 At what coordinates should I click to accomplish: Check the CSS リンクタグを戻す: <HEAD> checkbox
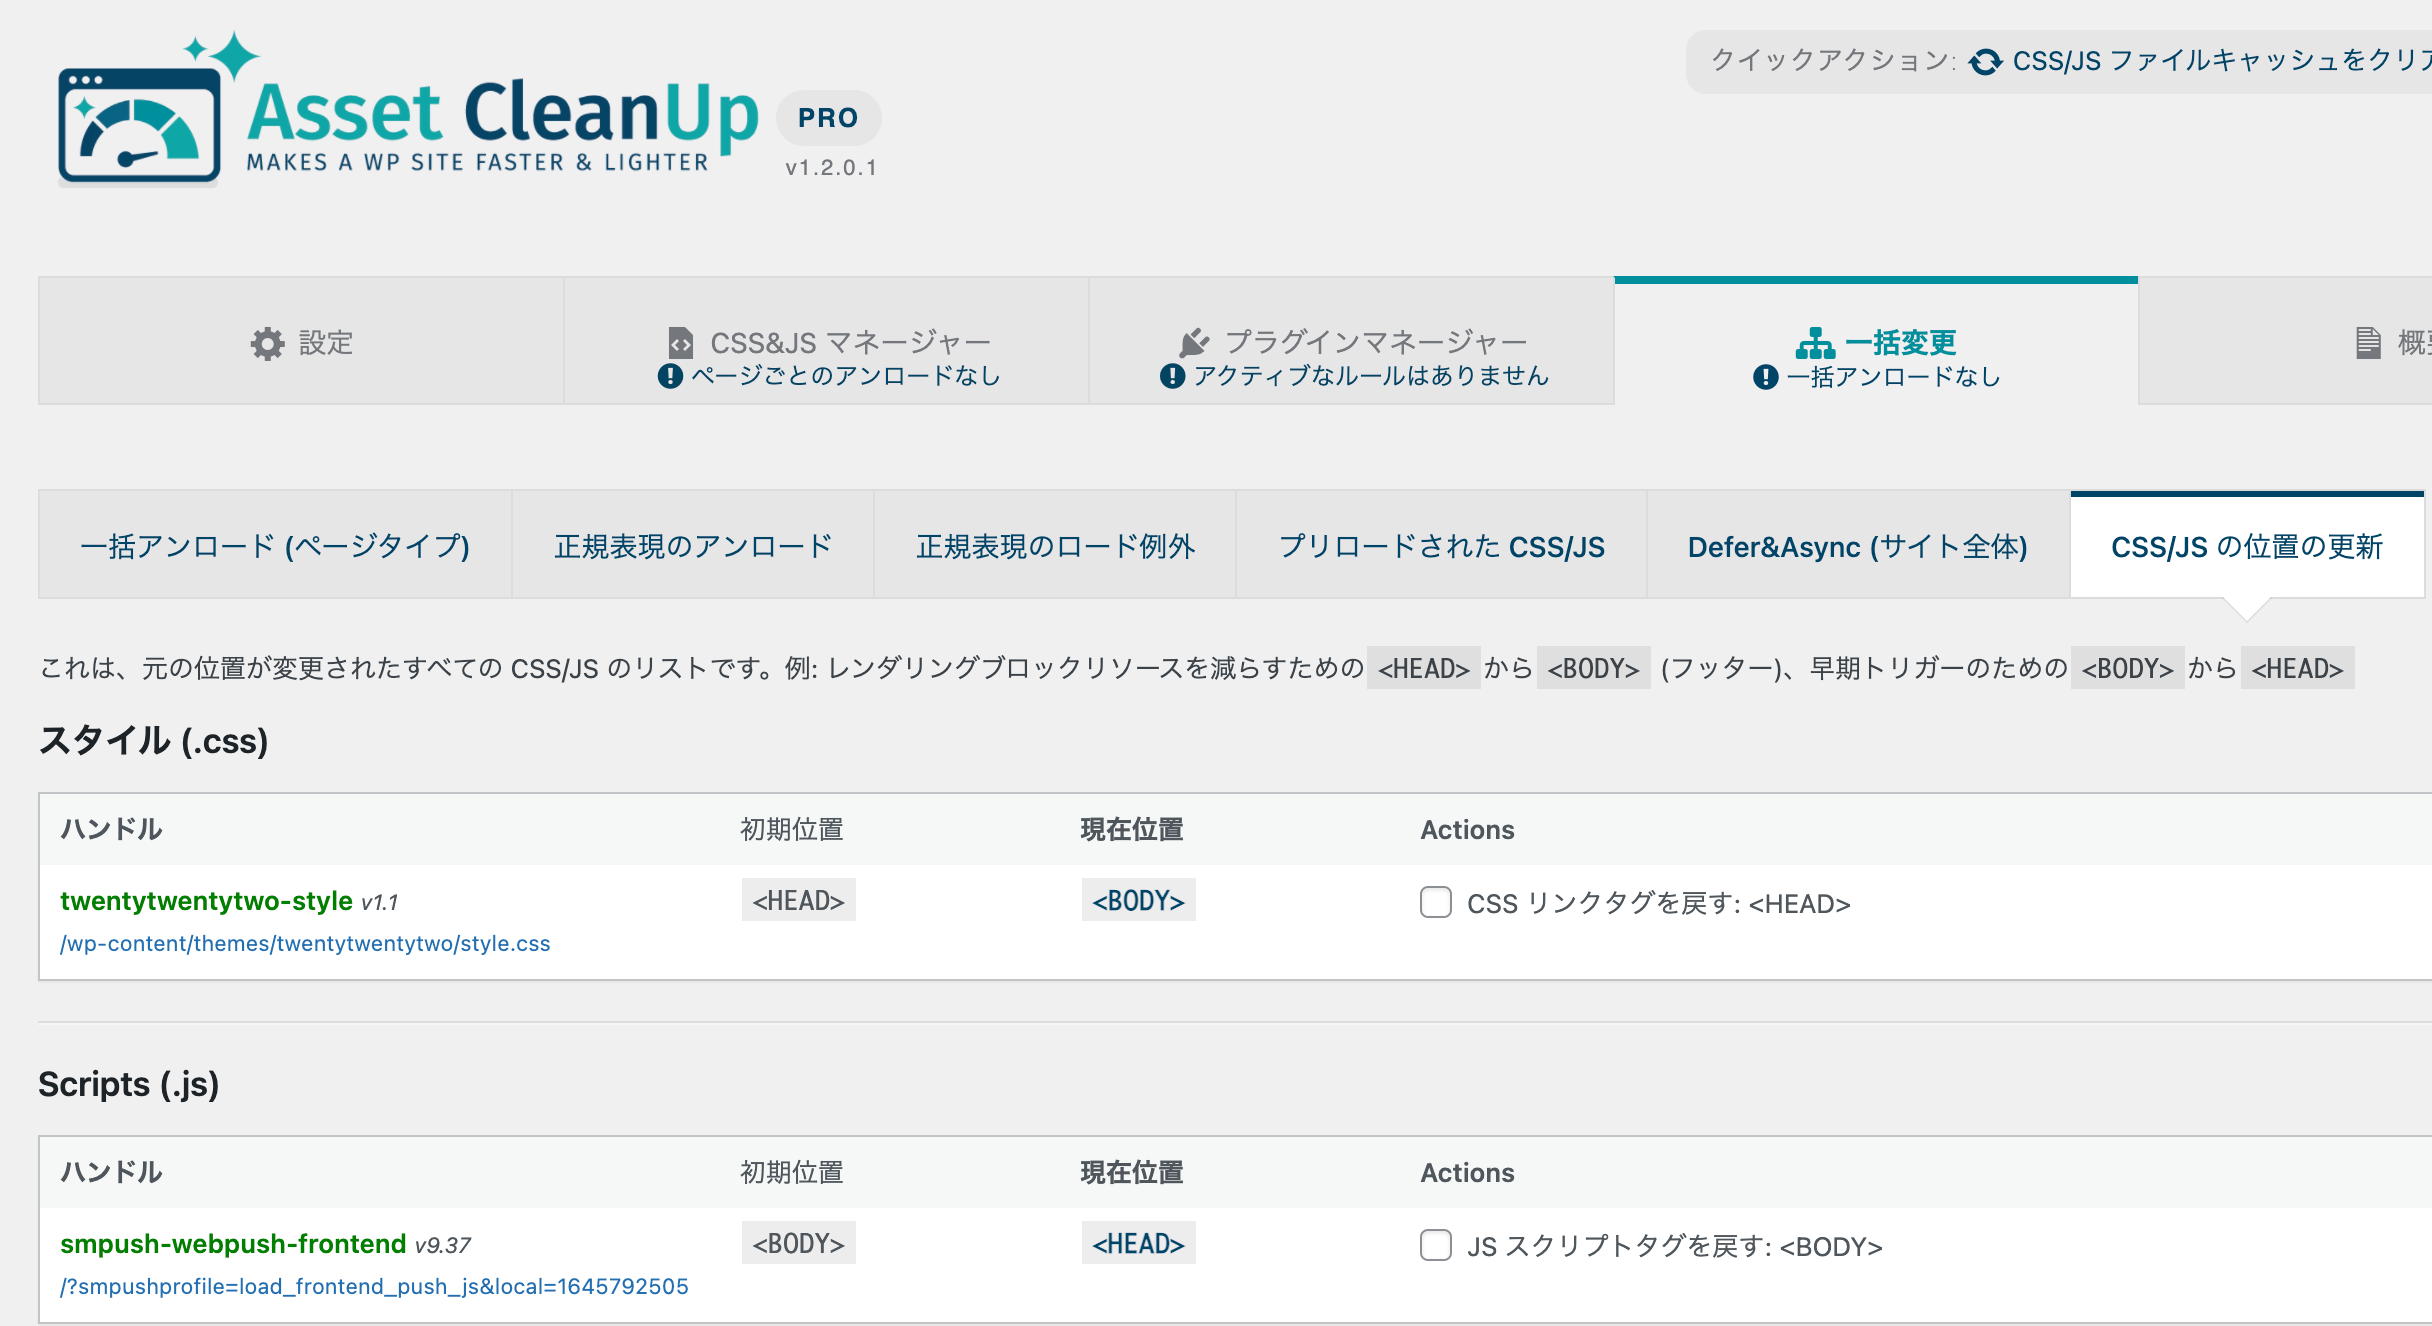[x=1436, y=902]
